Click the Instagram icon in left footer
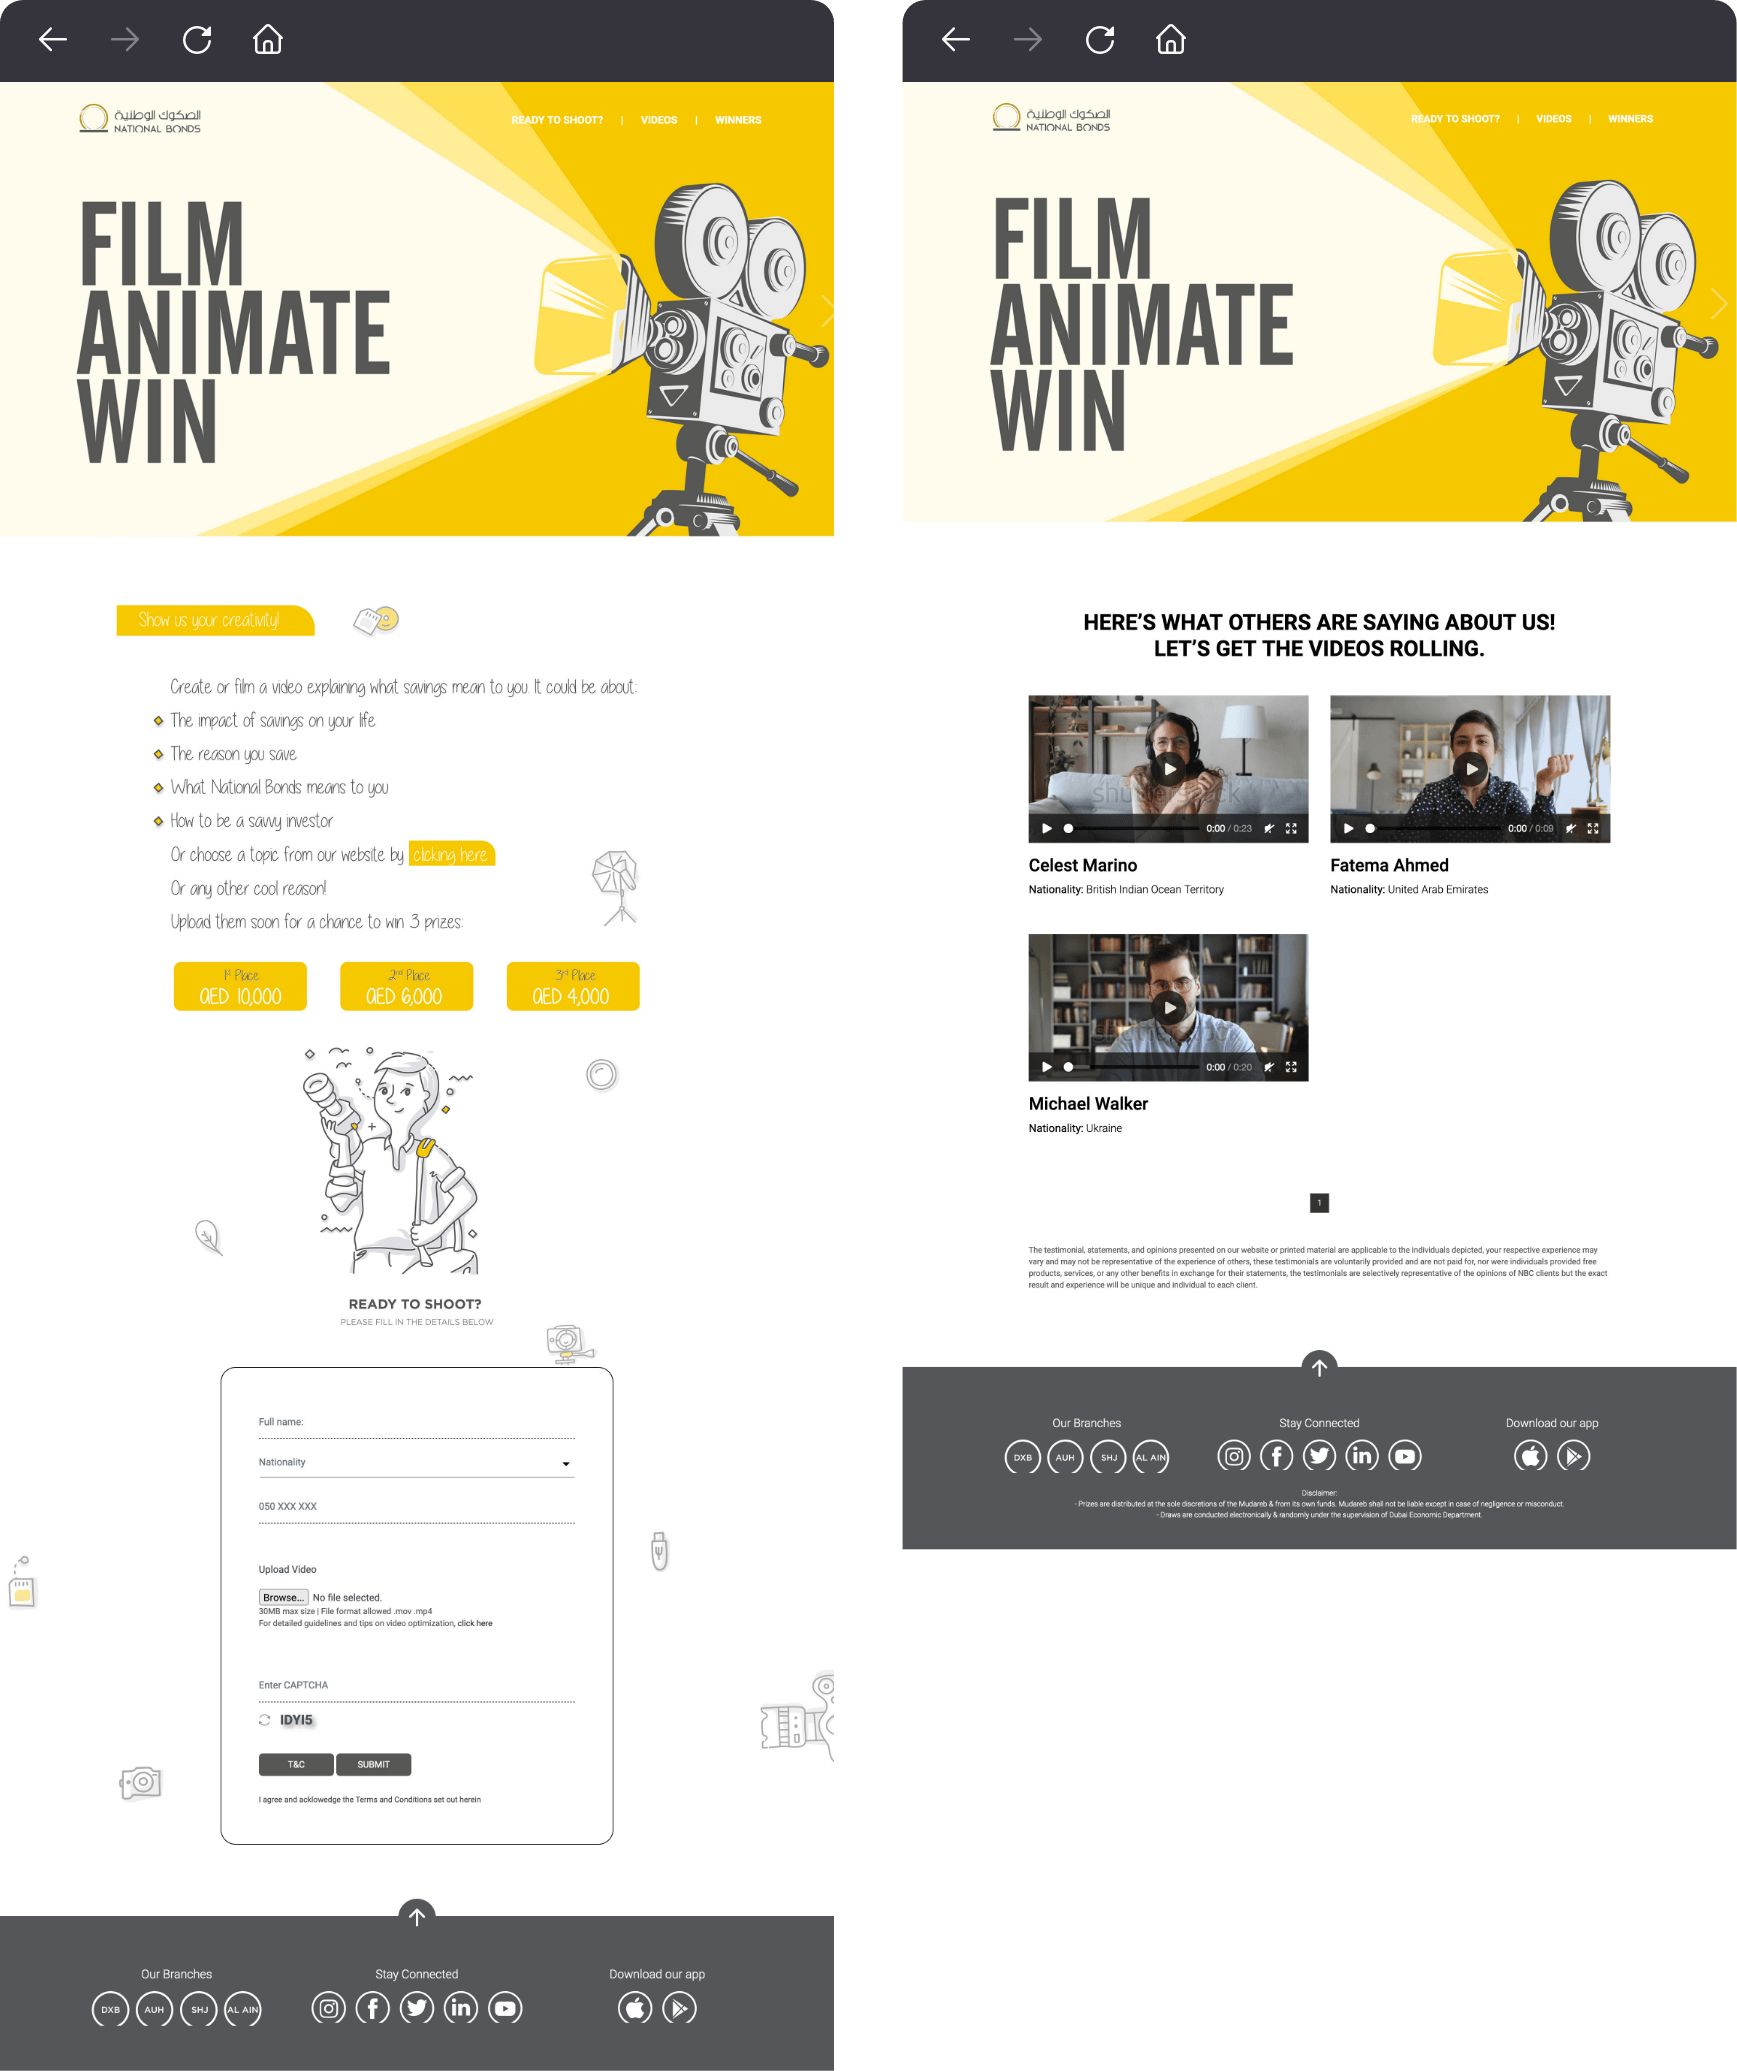 coord(328,2007)
